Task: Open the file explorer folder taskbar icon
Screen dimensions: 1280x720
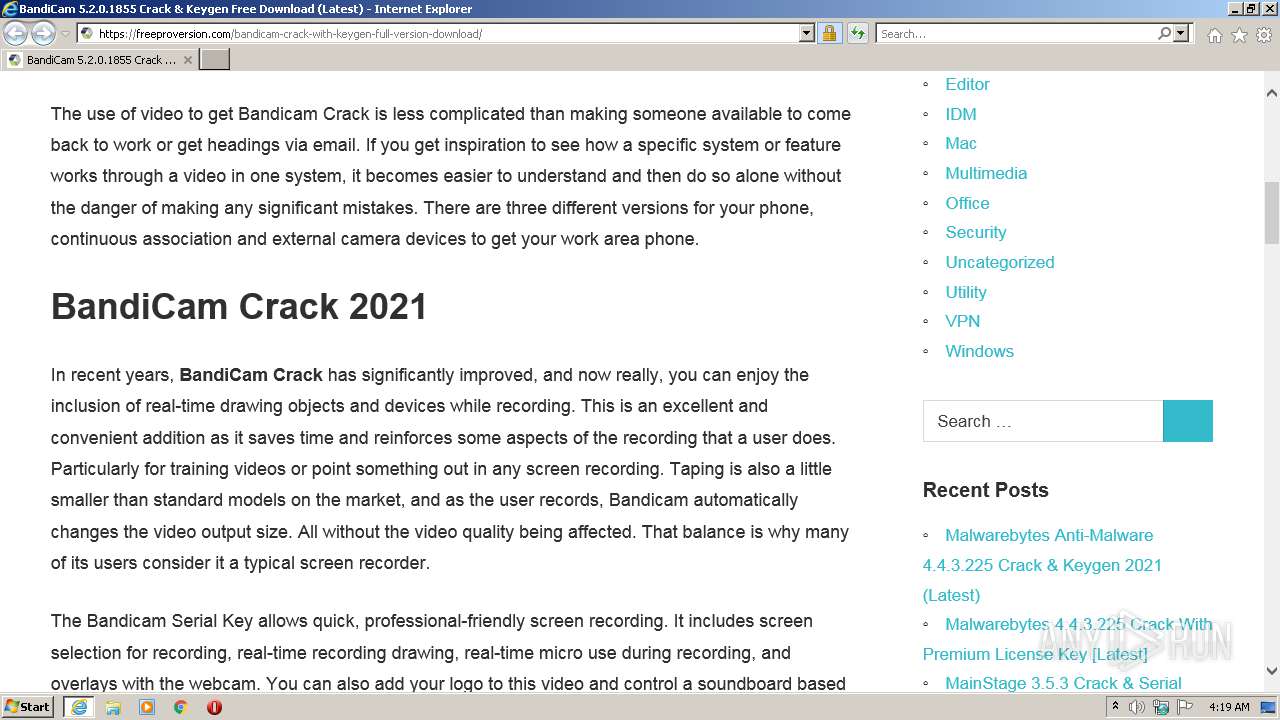Action: [x=113, y=707]
